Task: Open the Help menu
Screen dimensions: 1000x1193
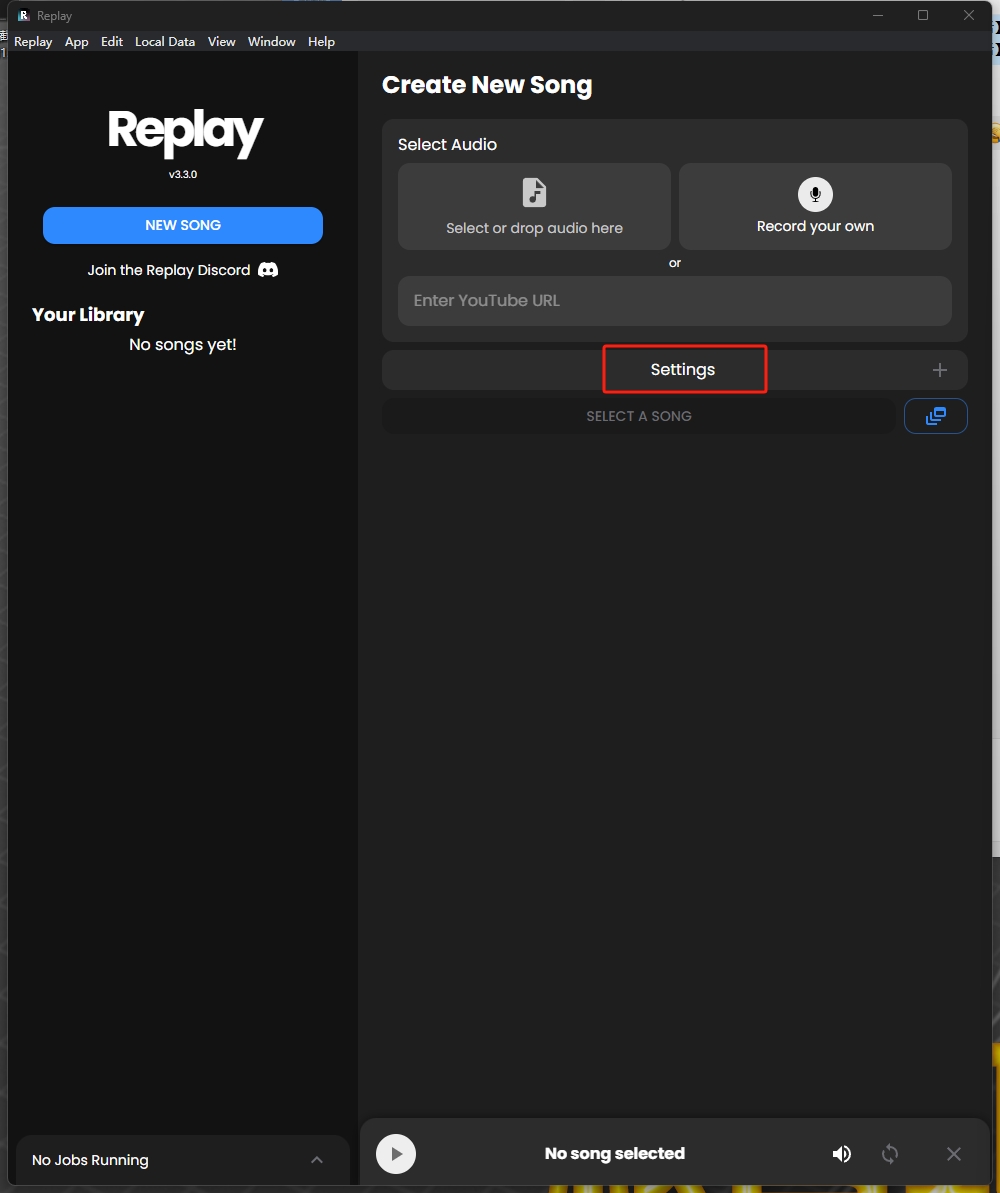Action: (321, 42)
